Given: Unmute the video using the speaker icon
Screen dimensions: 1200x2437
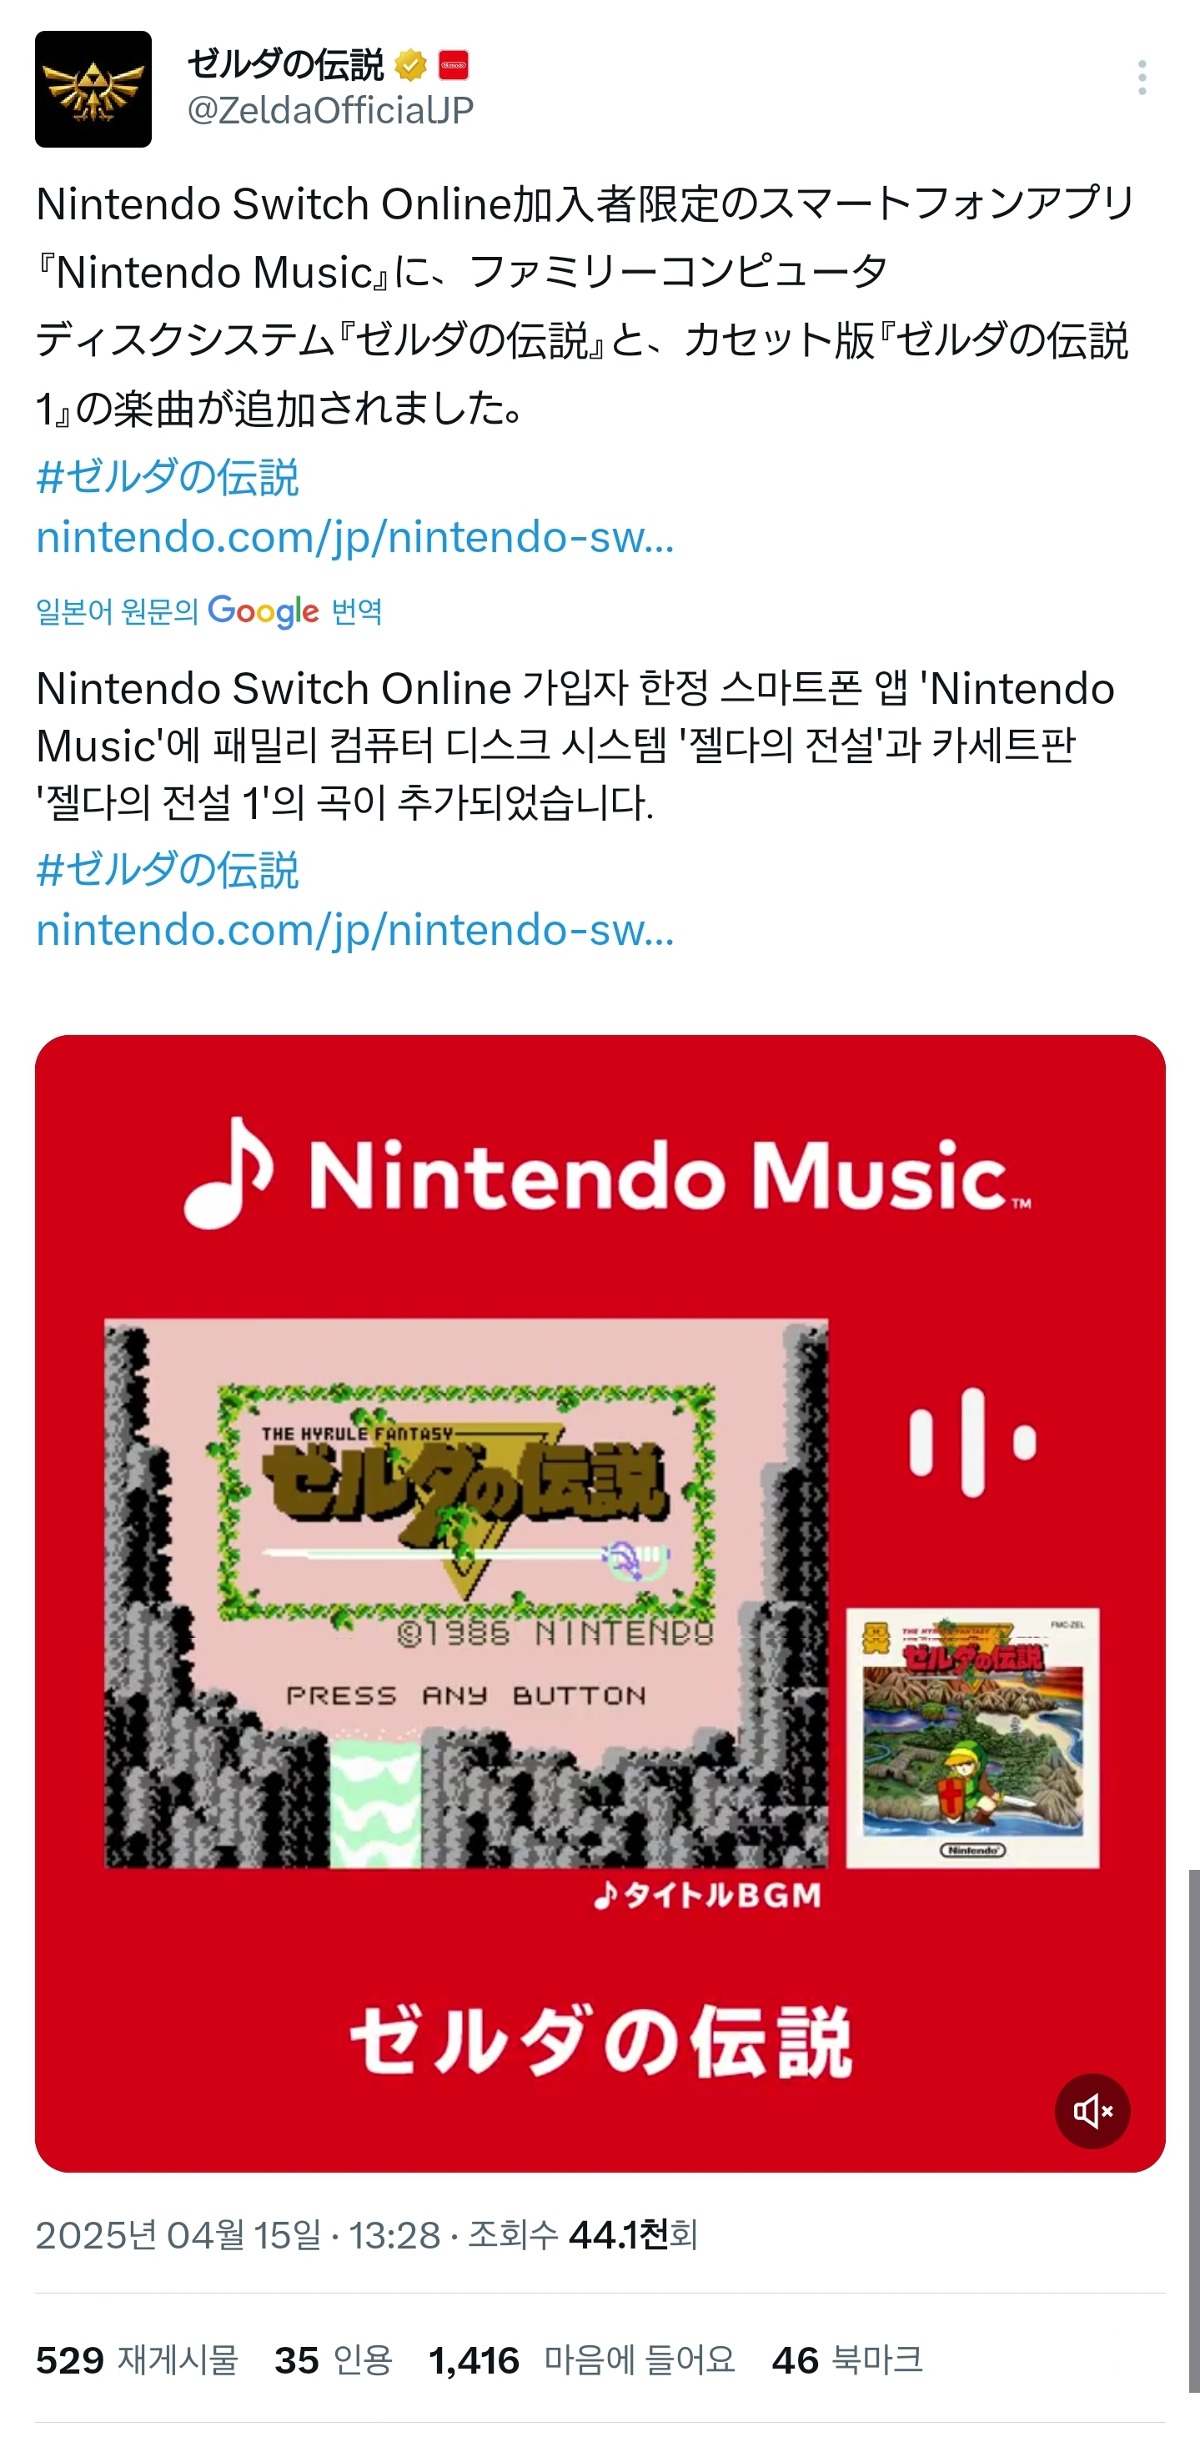Looking at the screenshot, I should click(x=1093, y=2110).
